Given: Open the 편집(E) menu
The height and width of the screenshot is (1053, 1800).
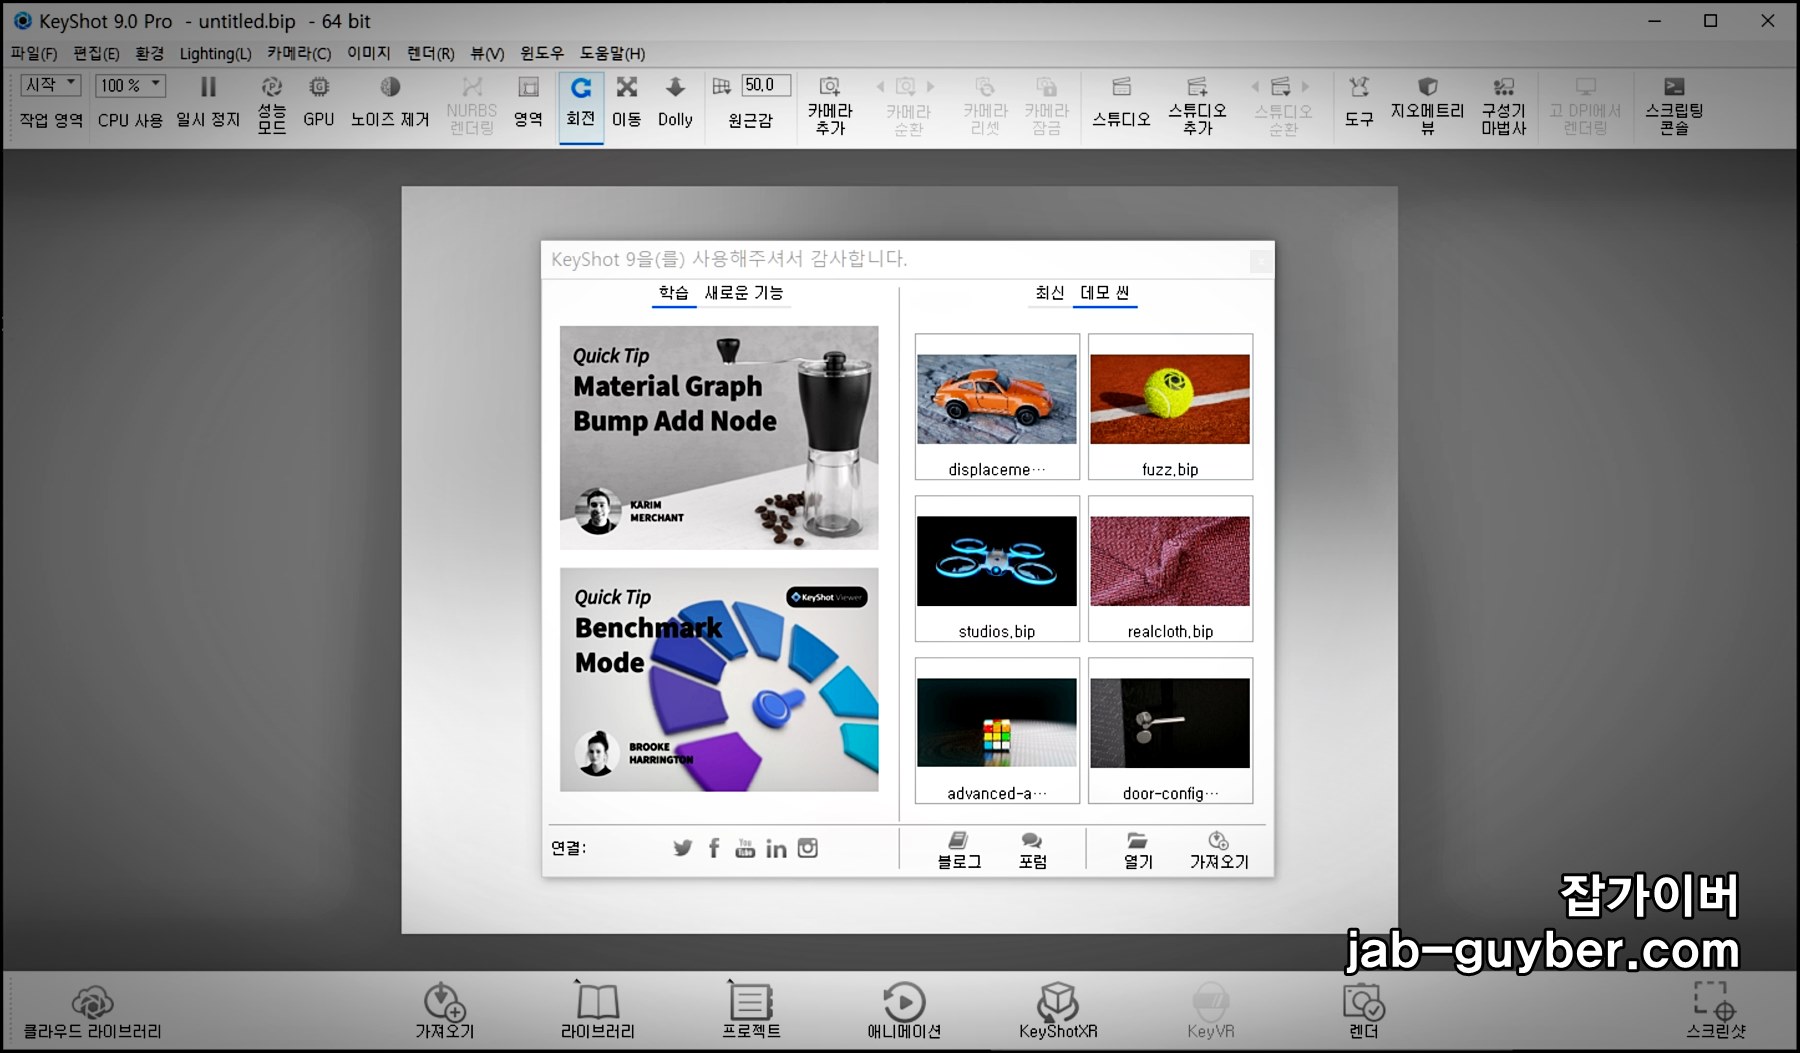Looking at the screenshot, I should tap(96, 53).
